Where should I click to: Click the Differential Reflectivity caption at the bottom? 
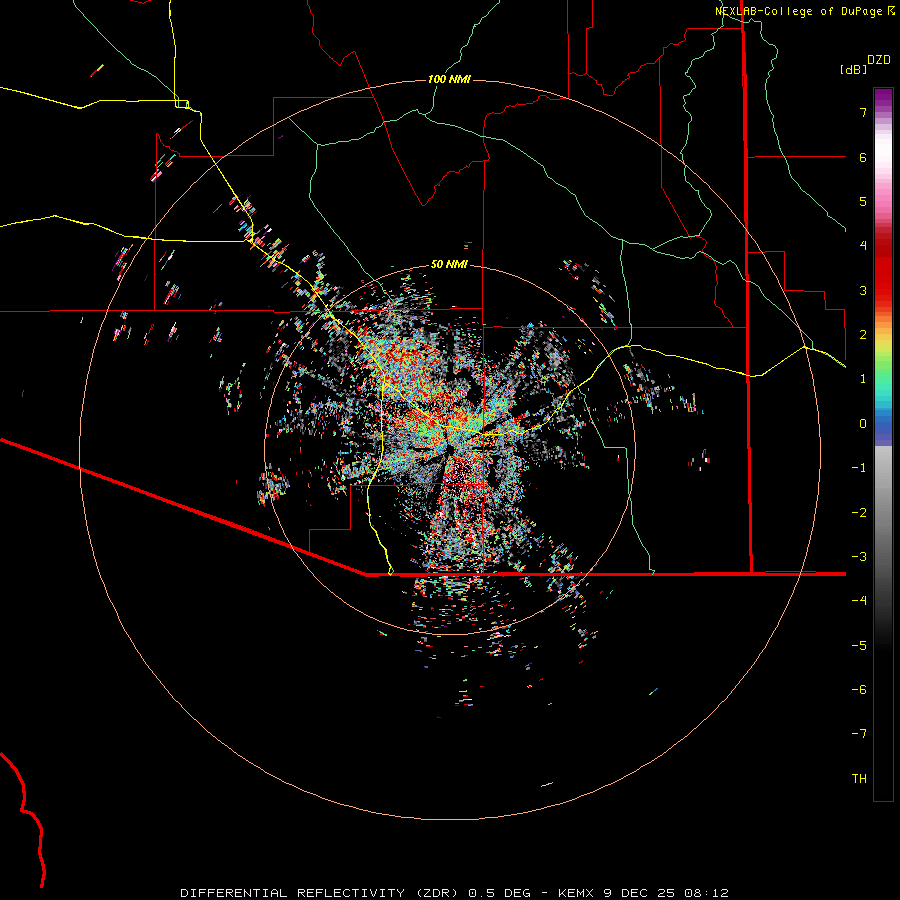pyautogui.click(x=454, y=893)
